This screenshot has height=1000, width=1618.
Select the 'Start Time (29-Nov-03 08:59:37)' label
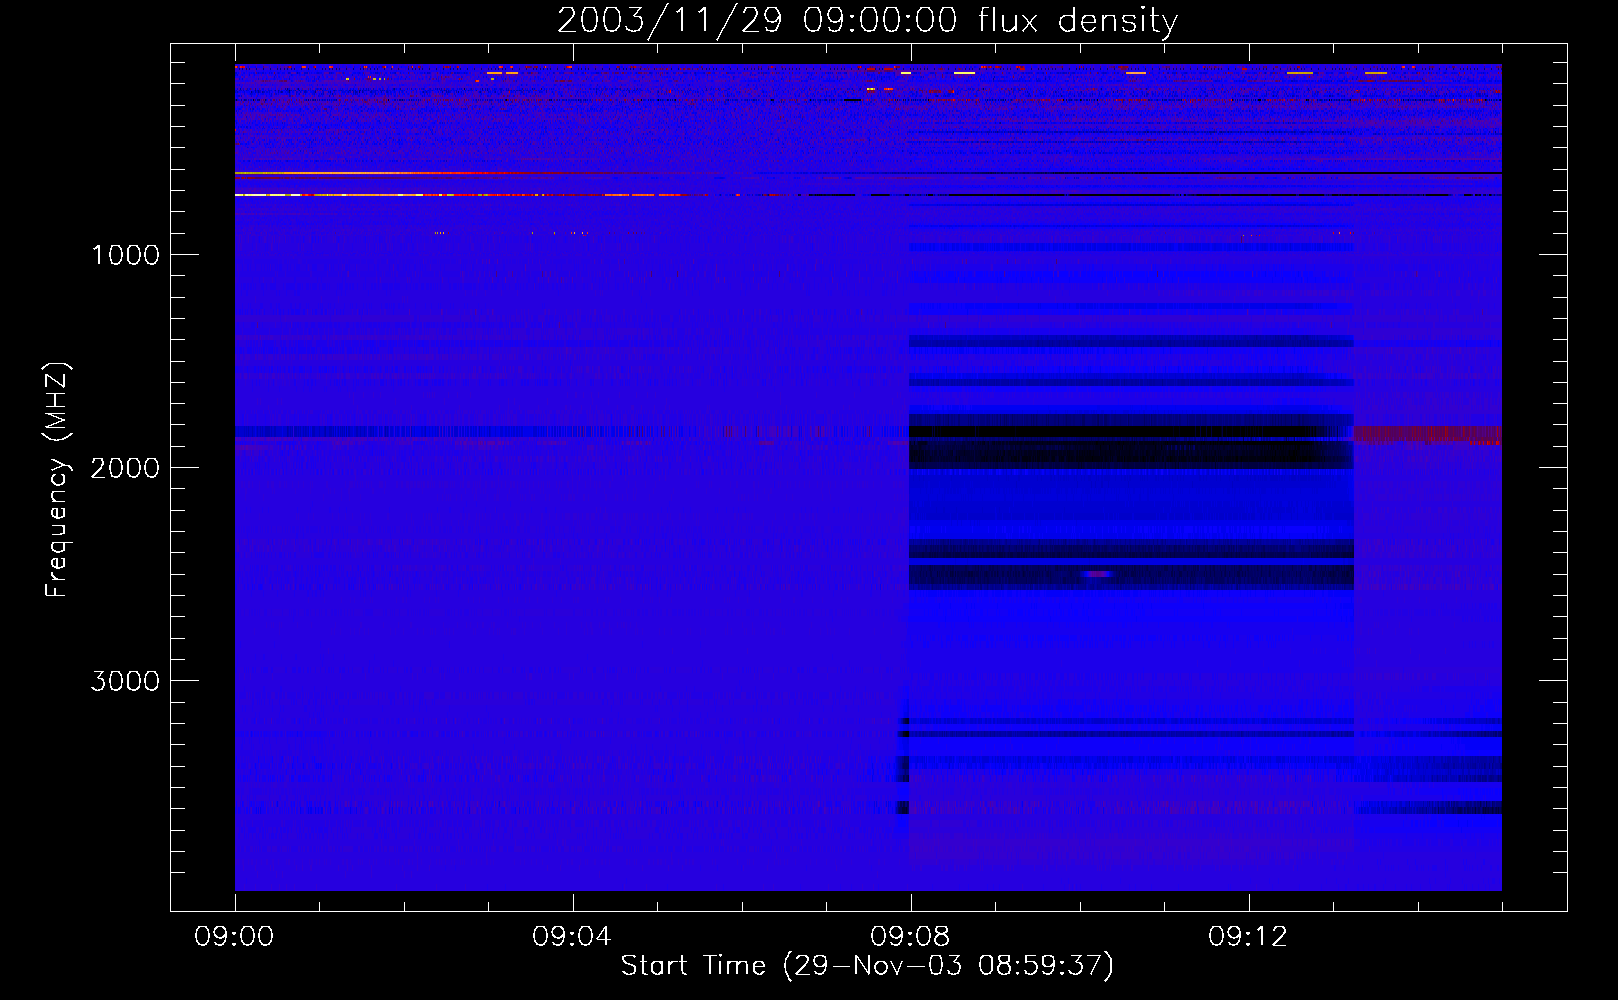[x=867, y=966]
